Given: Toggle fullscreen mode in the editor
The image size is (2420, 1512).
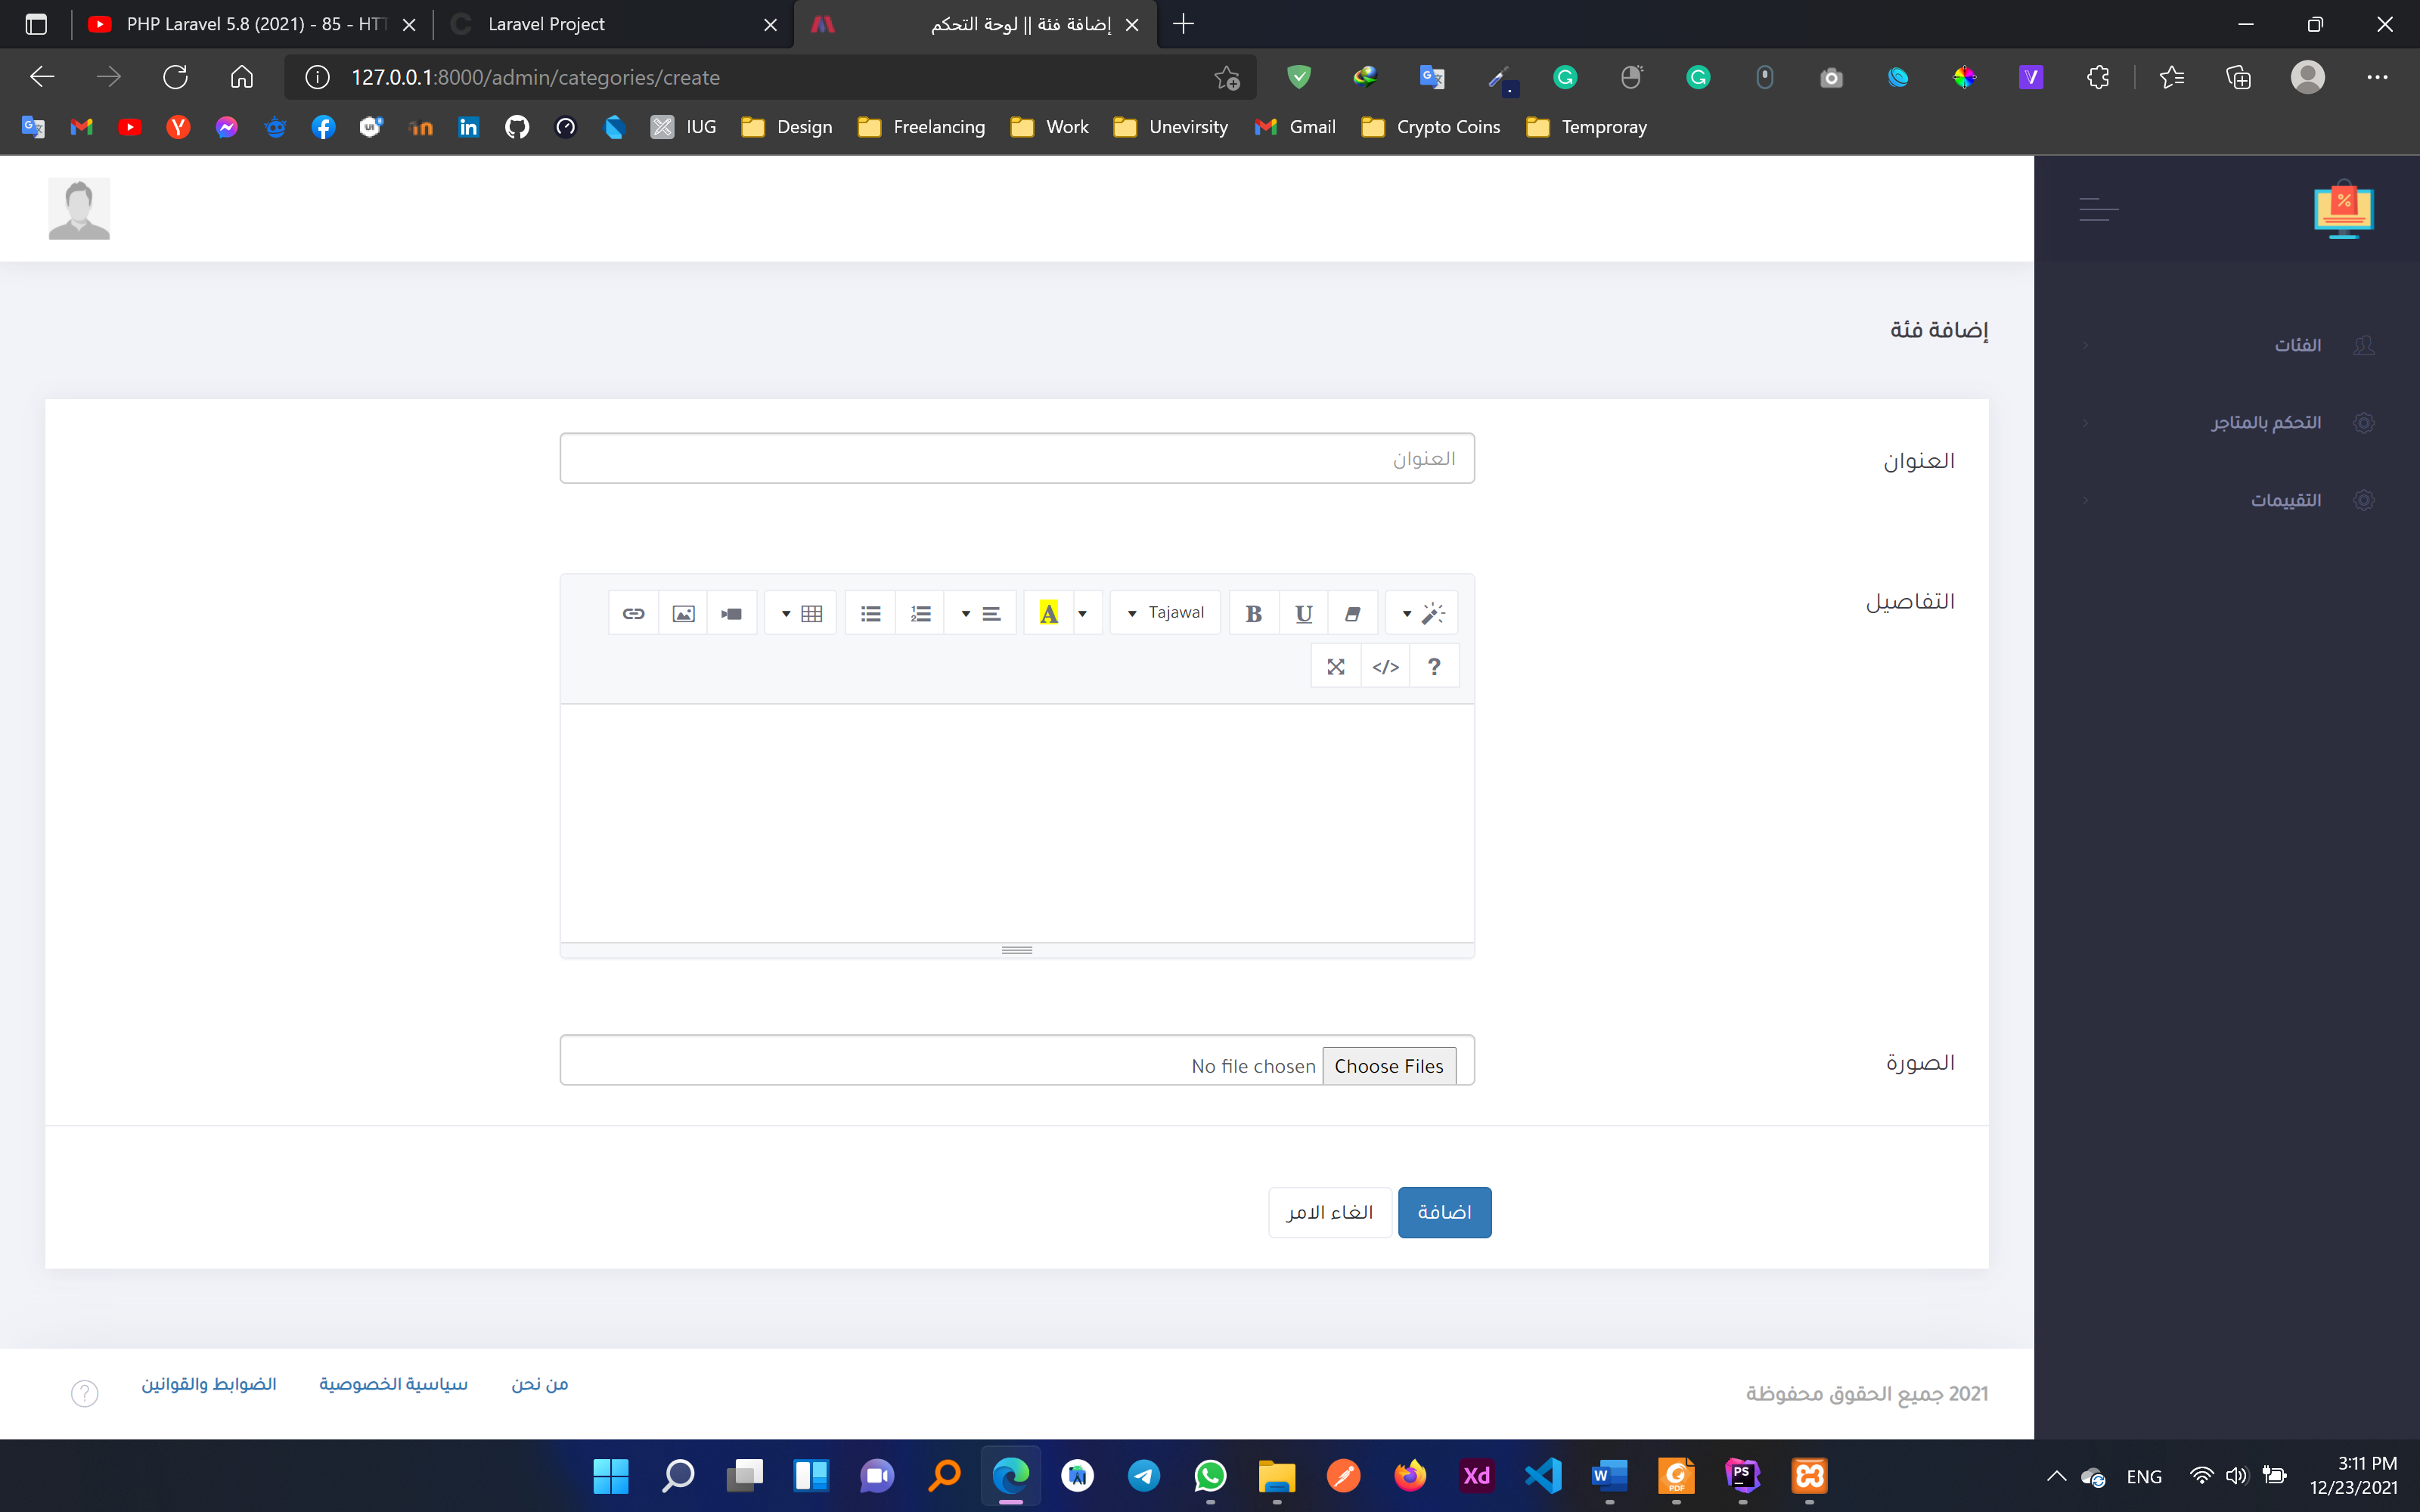Looking at the screenshot, I should (x=1336, y=665).
